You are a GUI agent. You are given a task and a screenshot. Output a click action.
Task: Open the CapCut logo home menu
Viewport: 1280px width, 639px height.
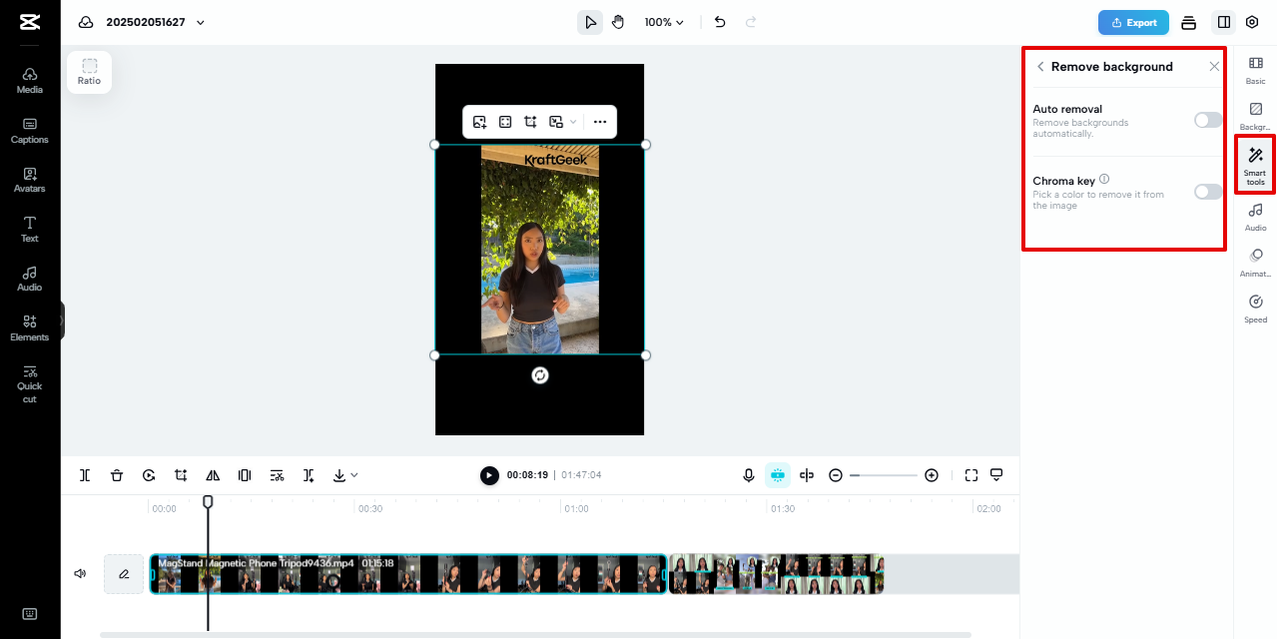pyautogui.click(x=29, y=22)
